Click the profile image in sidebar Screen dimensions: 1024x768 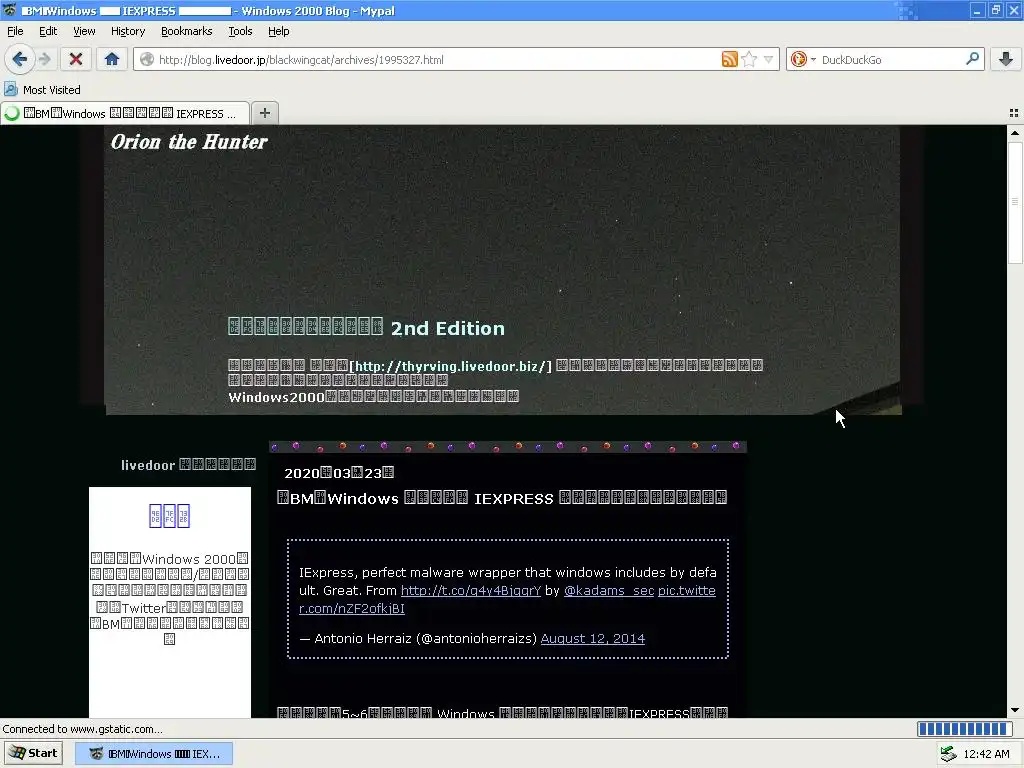pyautogui.click(x=169, y=516)
